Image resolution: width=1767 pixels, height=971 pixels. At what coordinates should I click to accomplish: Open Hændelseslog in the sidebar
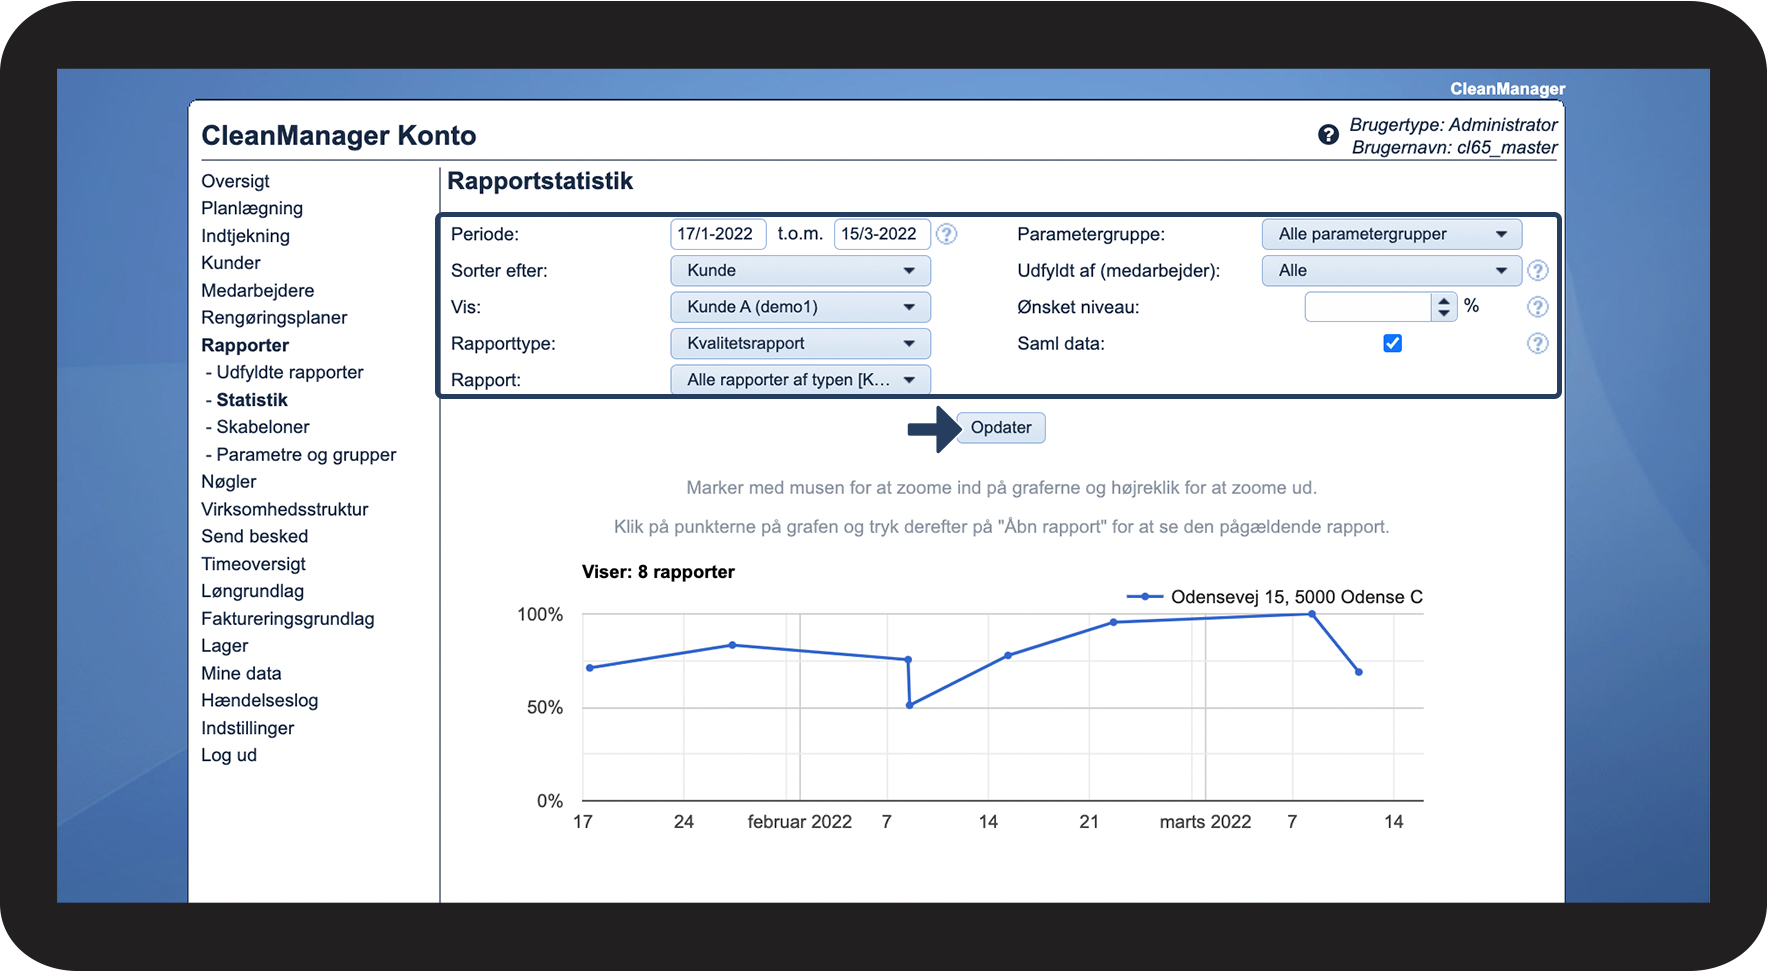click(x=260, y=701)
